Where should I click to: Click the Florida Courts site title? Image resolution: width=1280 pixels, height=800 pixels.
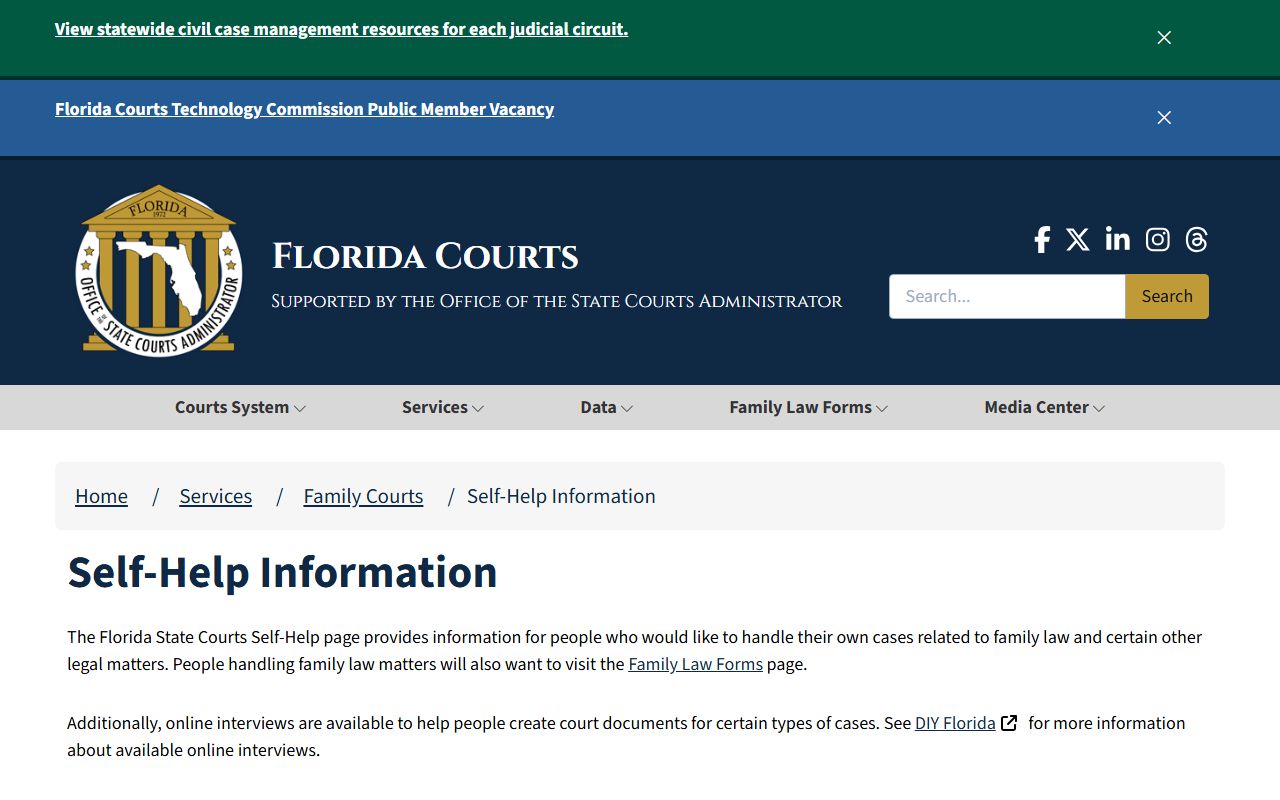(x=425, y=256)
